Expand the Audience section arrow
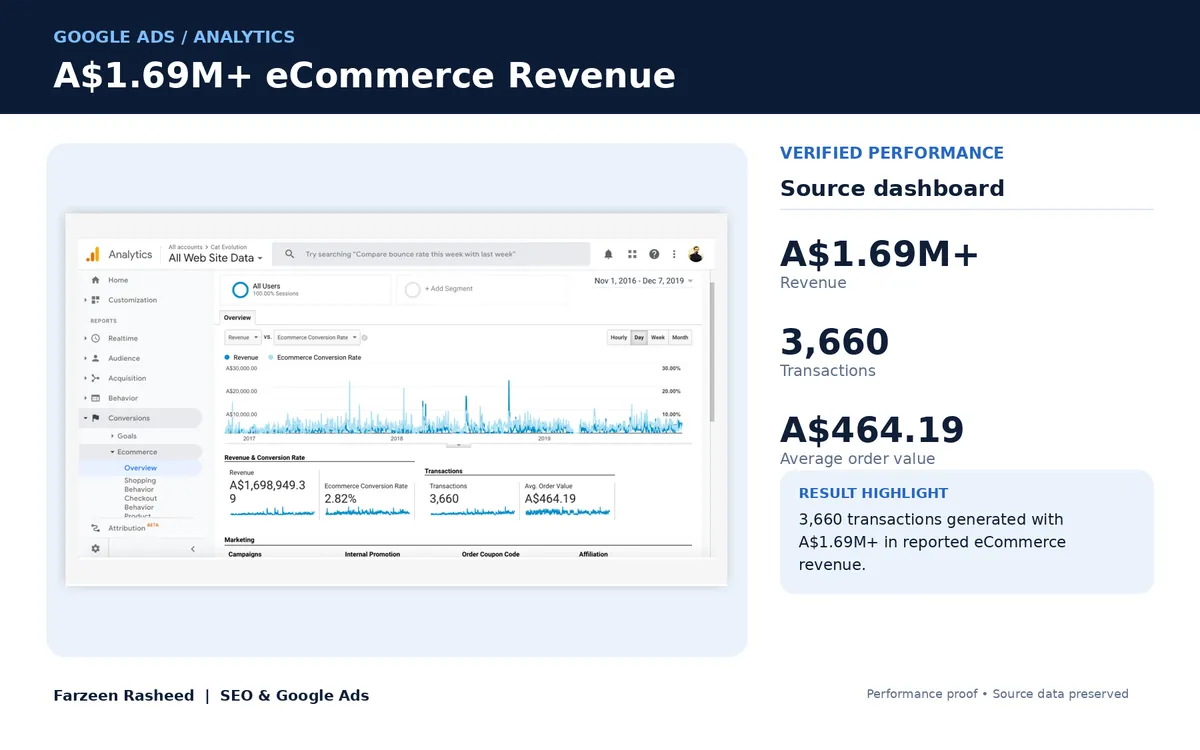Screen dimensions: 1200x750 [x=85, y=358]
